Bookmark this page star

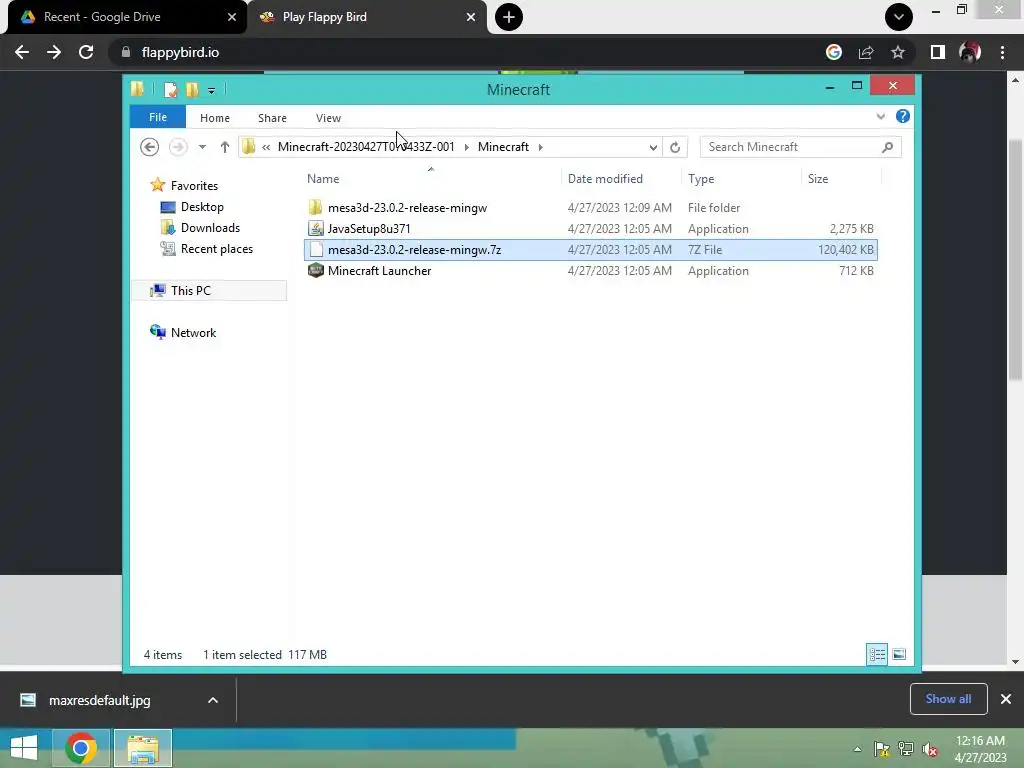point(898,52)
